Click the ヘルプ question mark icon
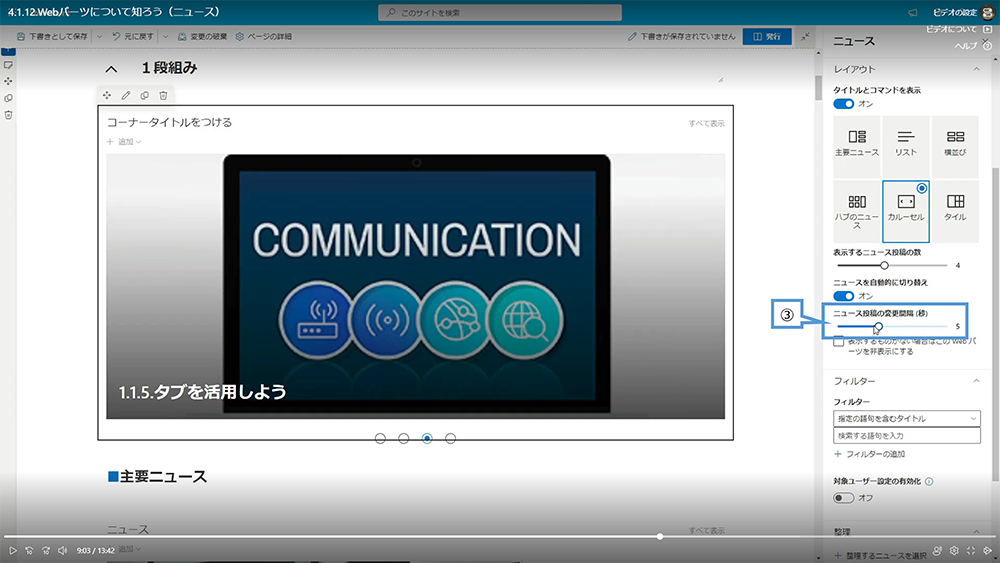Screen dimensions: 1000x563 click(x=987, y=46)
